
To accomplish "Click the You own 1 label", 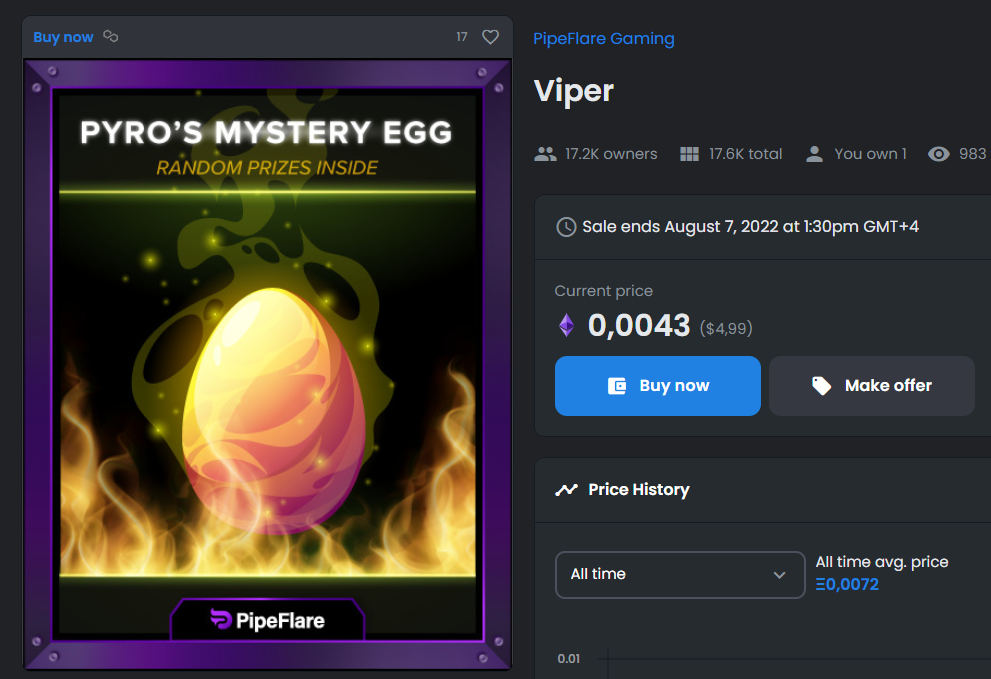I will [x=870, y=154].
